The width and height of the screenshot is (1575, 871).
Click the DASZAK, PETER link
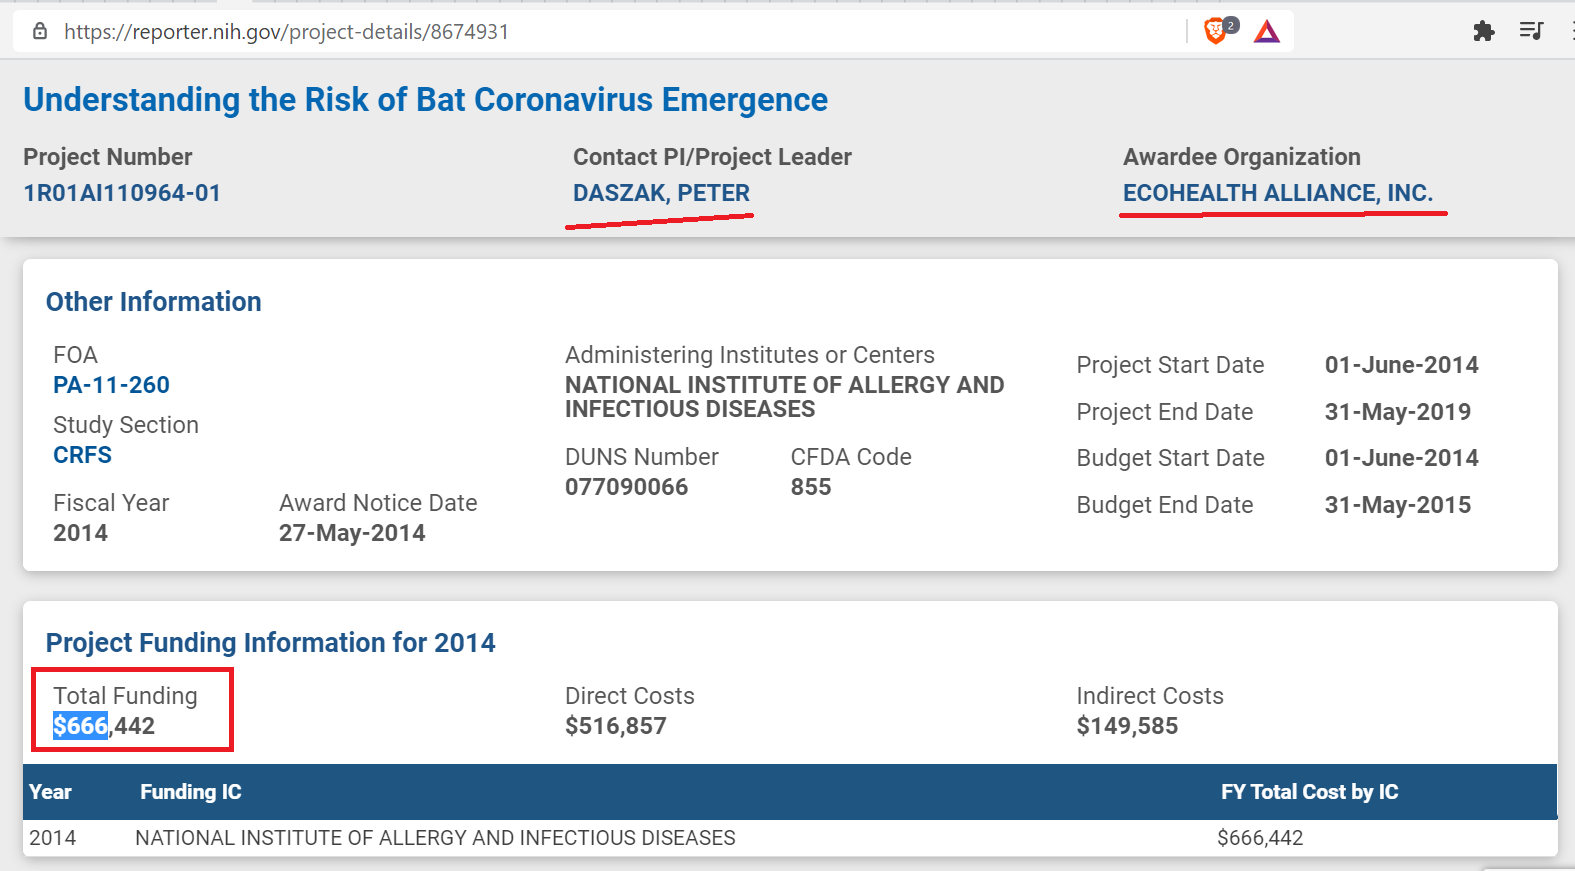tap(661, 193)
